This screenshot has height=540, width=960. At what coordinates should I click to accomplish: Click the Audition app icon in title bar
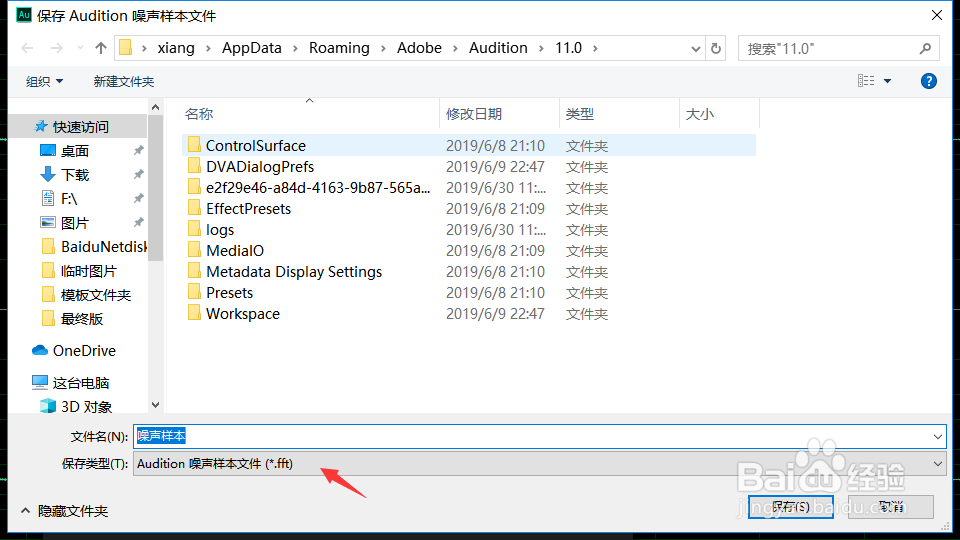point(24,15)
